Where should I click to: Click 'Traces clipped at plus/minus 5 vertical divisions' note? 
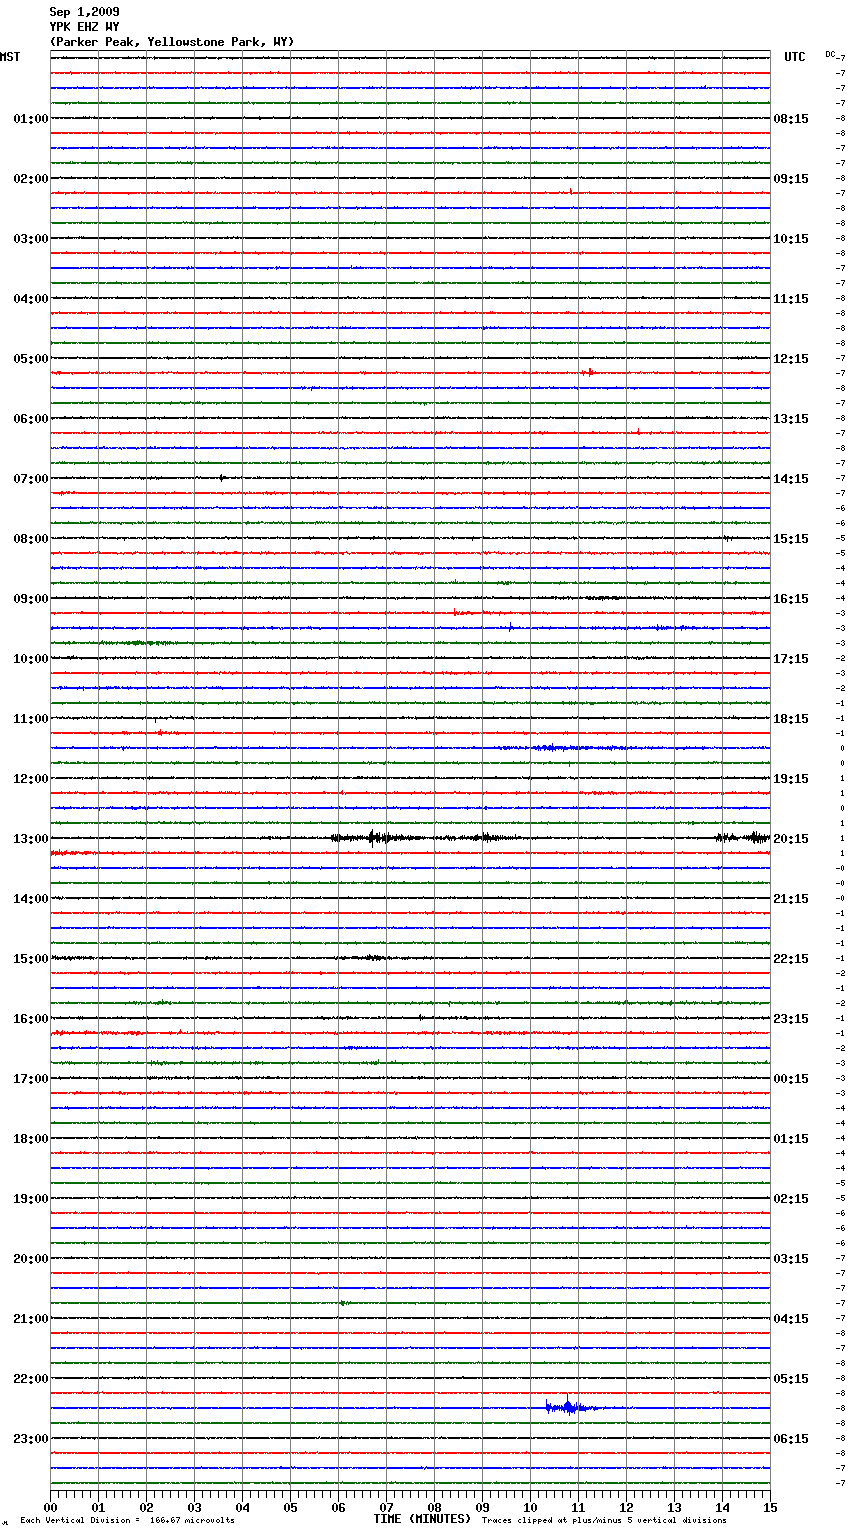coord(604,1521)
